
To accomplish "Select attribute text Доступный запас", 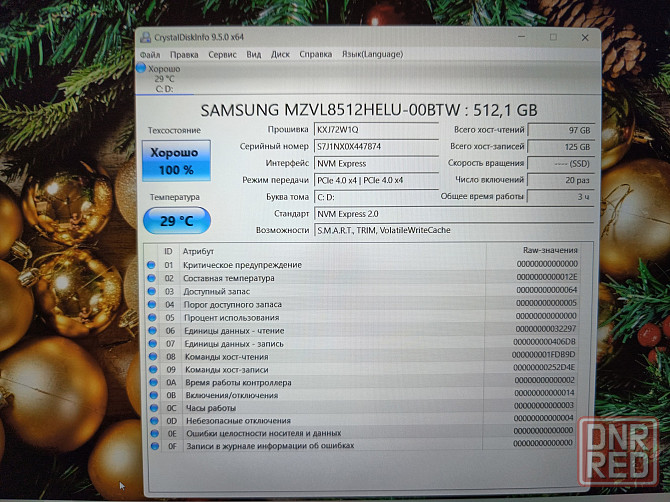I will [x=217, y=291].
